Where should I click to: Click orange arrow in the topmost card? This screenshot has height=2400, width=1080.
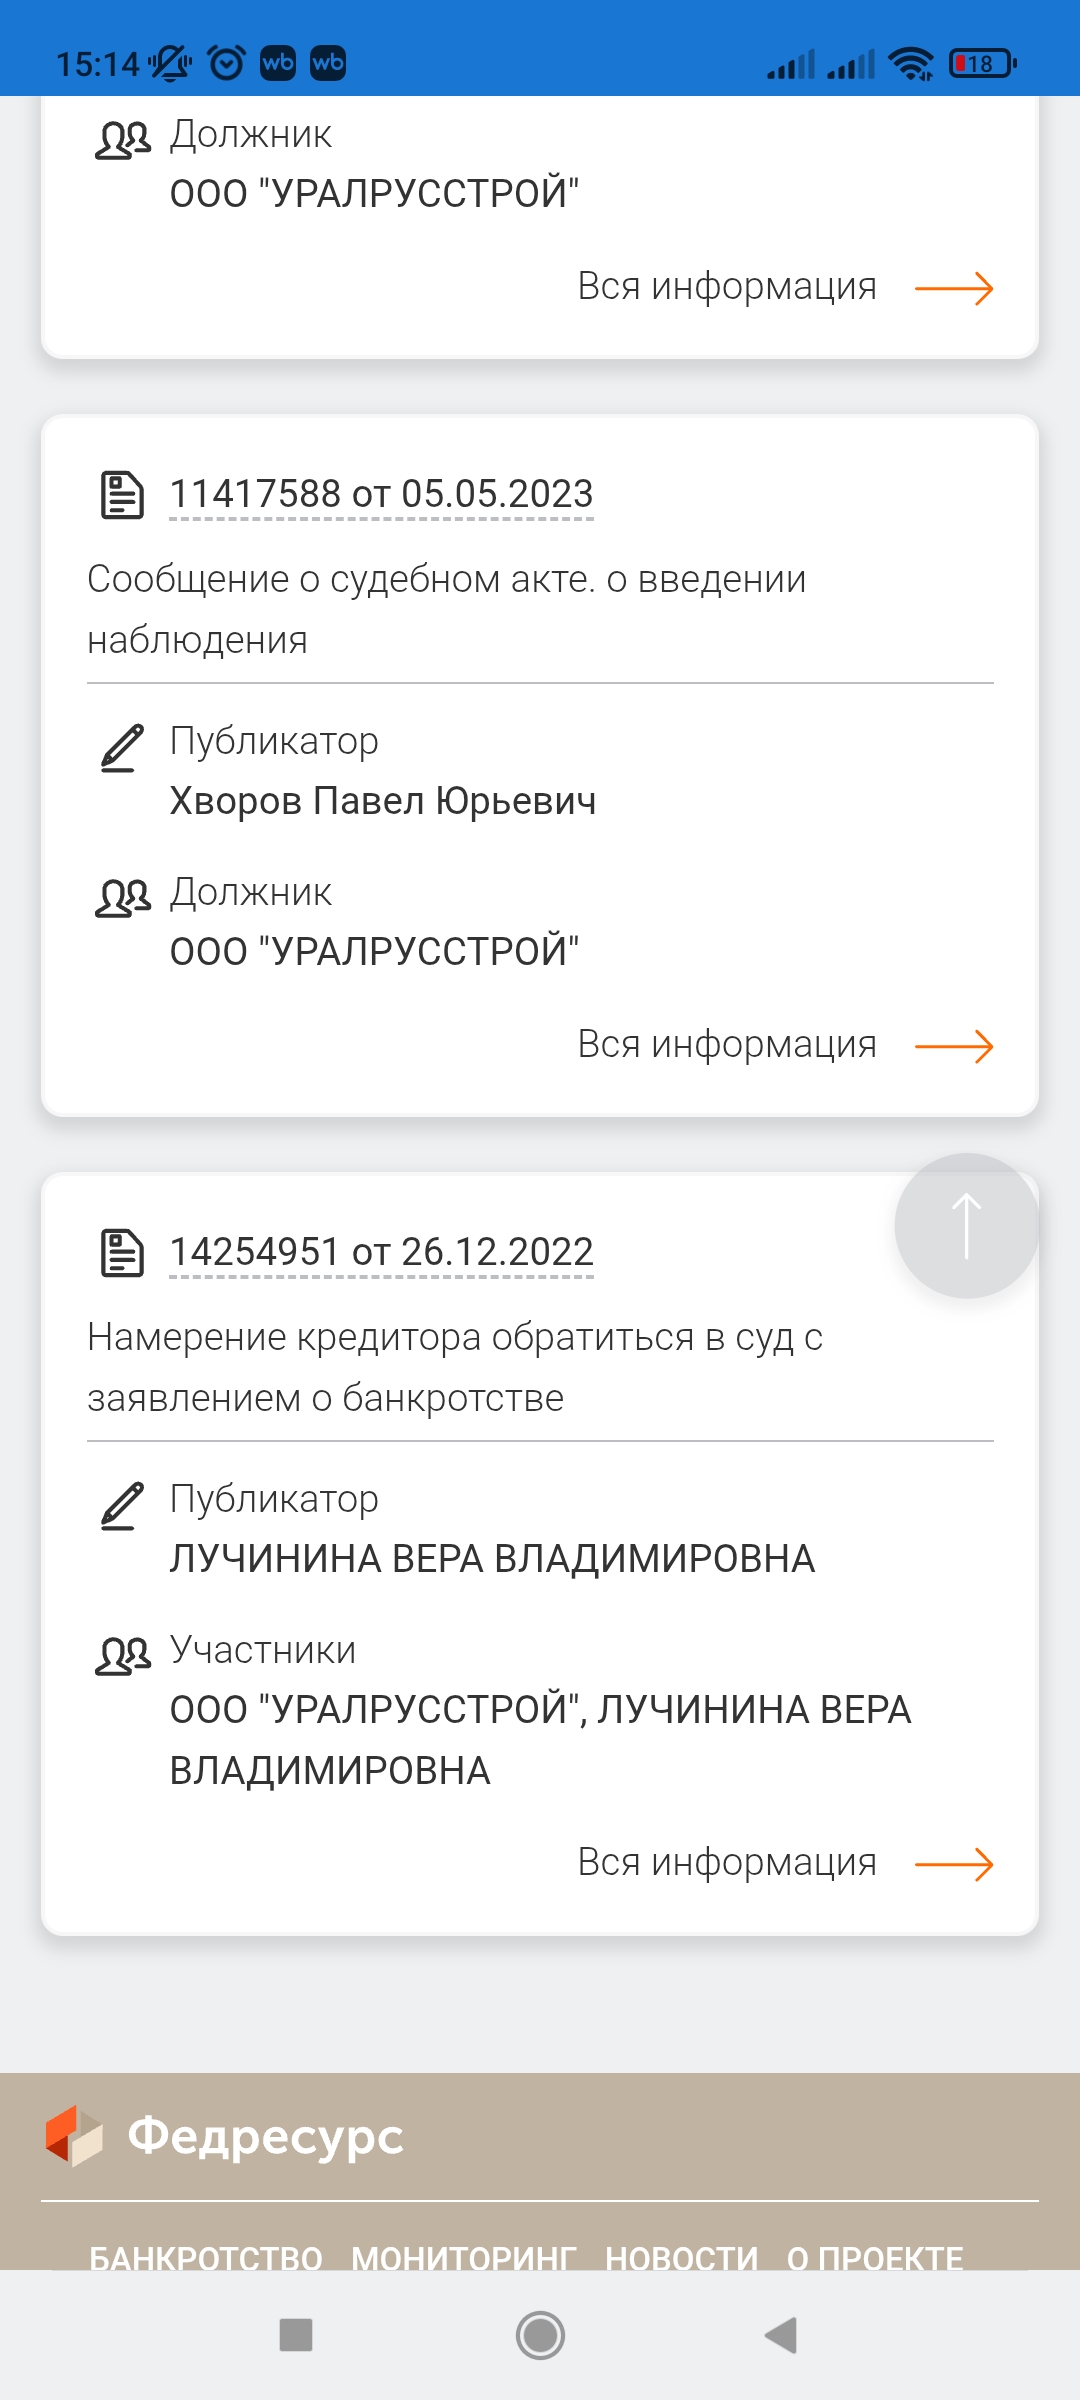tap(954, 288)
